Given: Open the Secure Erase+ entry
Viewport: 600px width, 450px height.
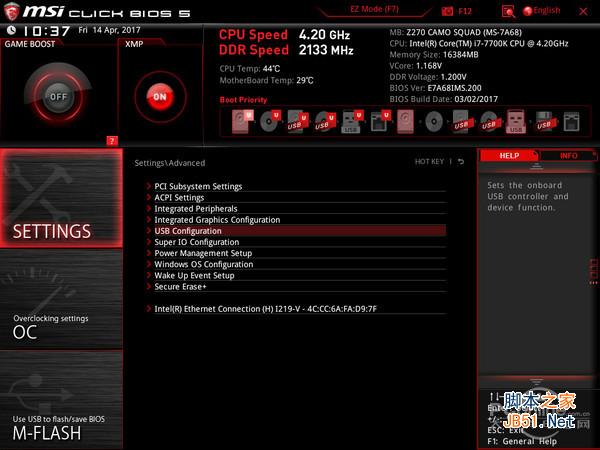Looking at the screenshot, I should (x=296, y=286).
